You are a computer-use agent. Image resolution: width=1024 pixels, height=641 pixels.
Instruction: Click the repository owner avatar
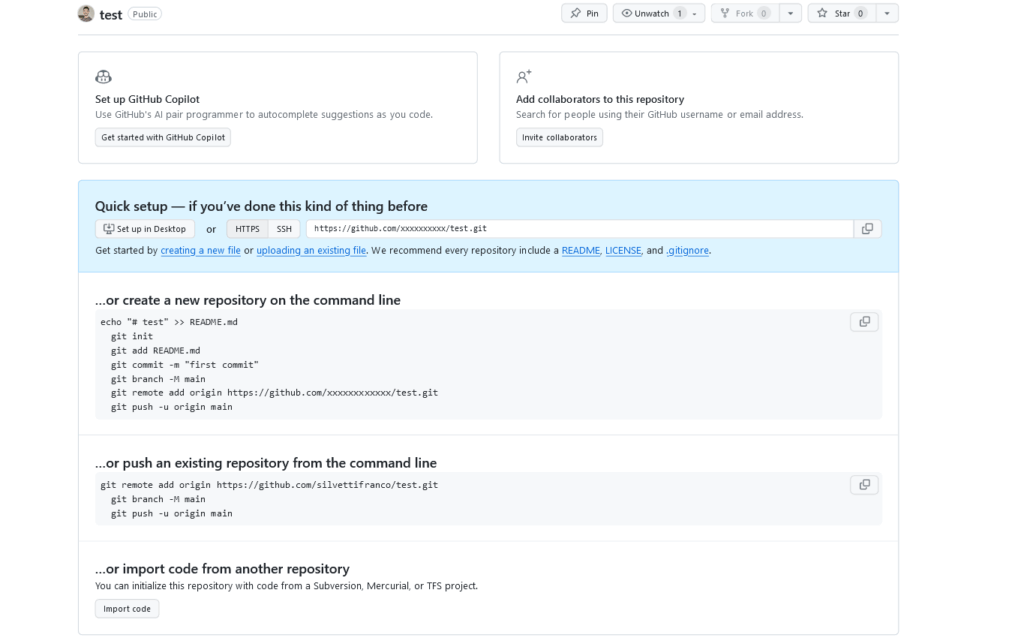[x=86, y=13]
